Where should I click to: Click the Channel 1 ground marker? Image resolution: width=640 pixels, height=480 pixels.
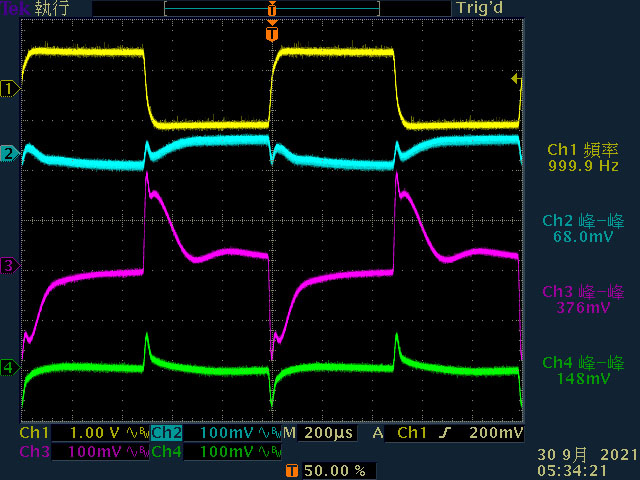tap(10, 89)
